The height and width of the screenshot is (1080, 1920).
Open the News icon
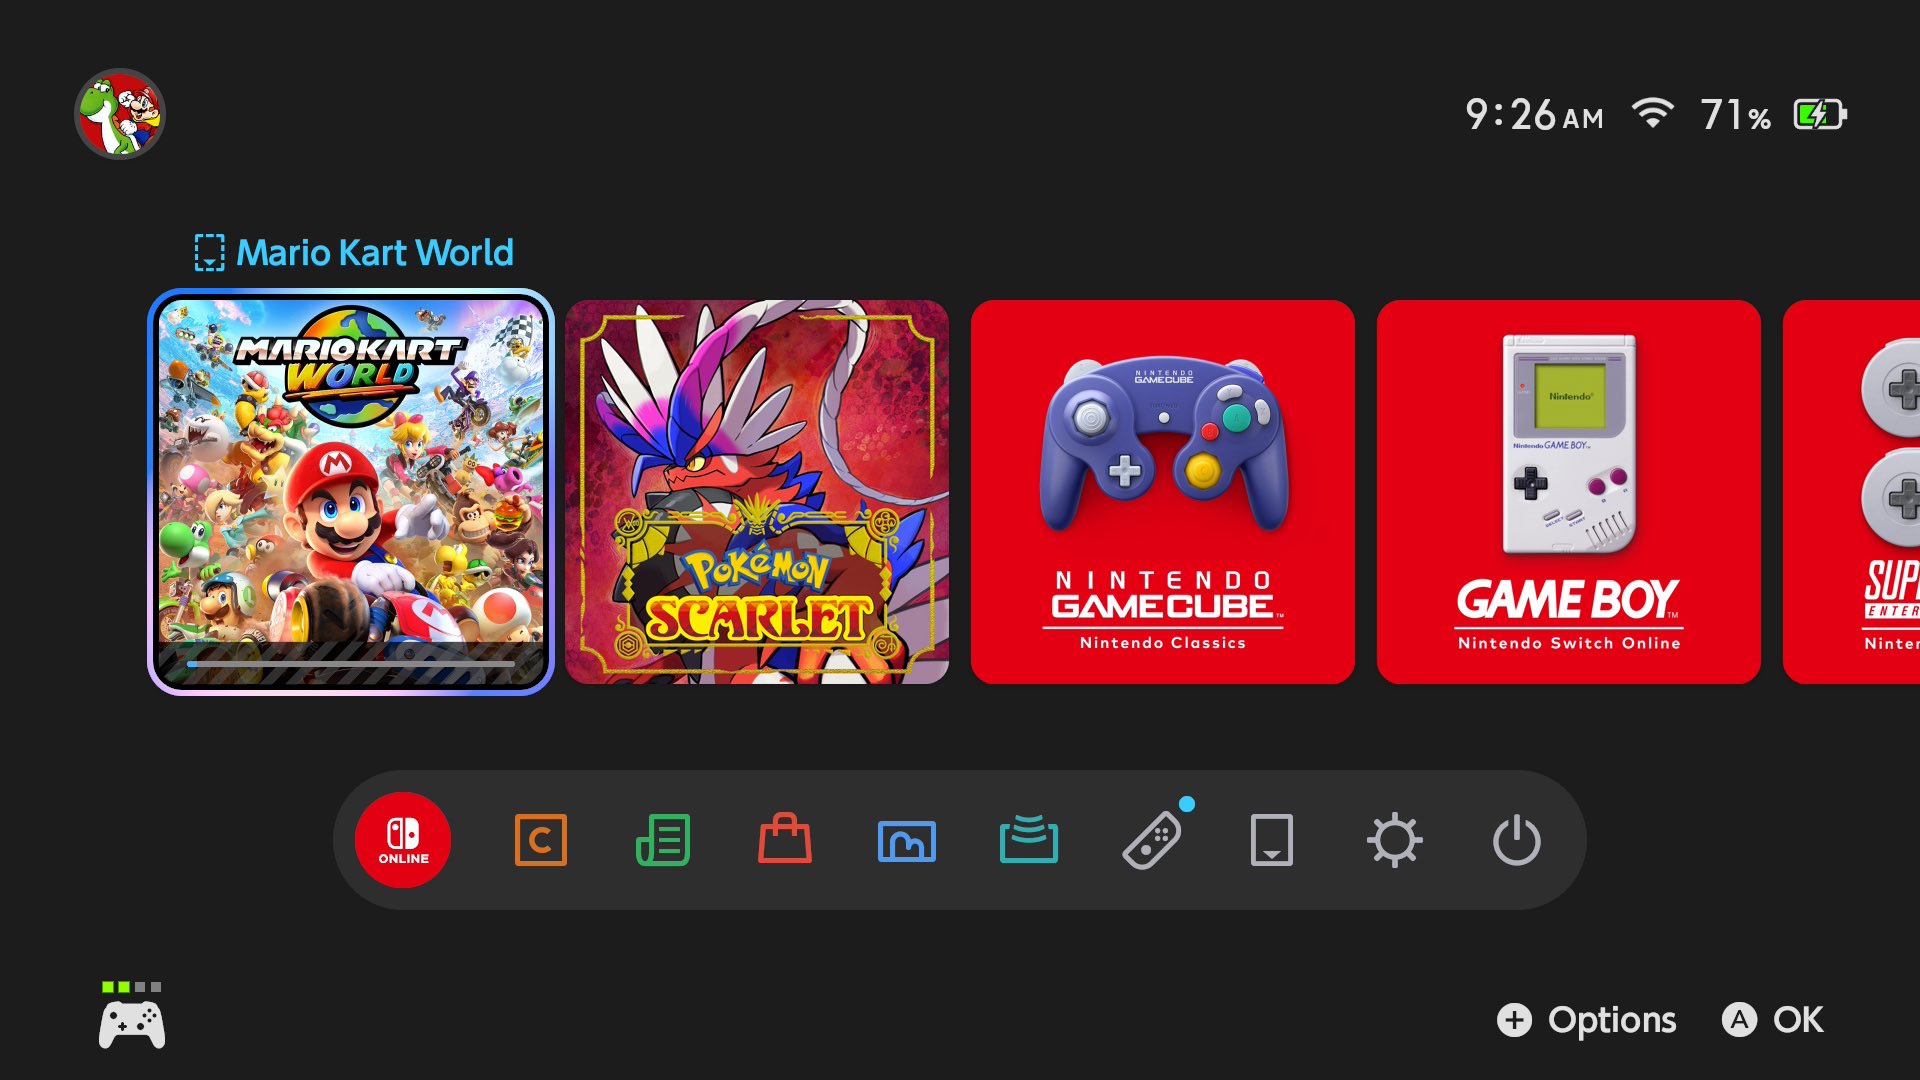pos(663,840)
